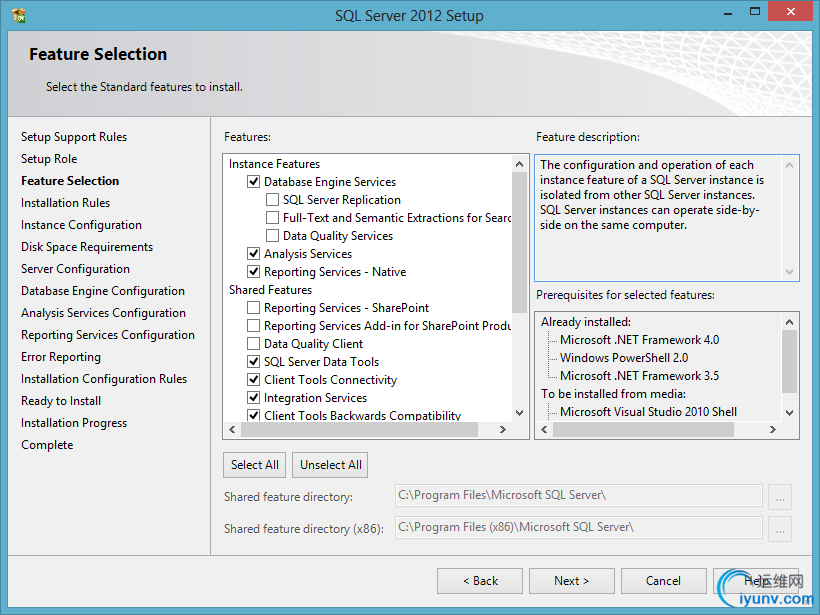Click Setup Support Rules step

(74, 137)
